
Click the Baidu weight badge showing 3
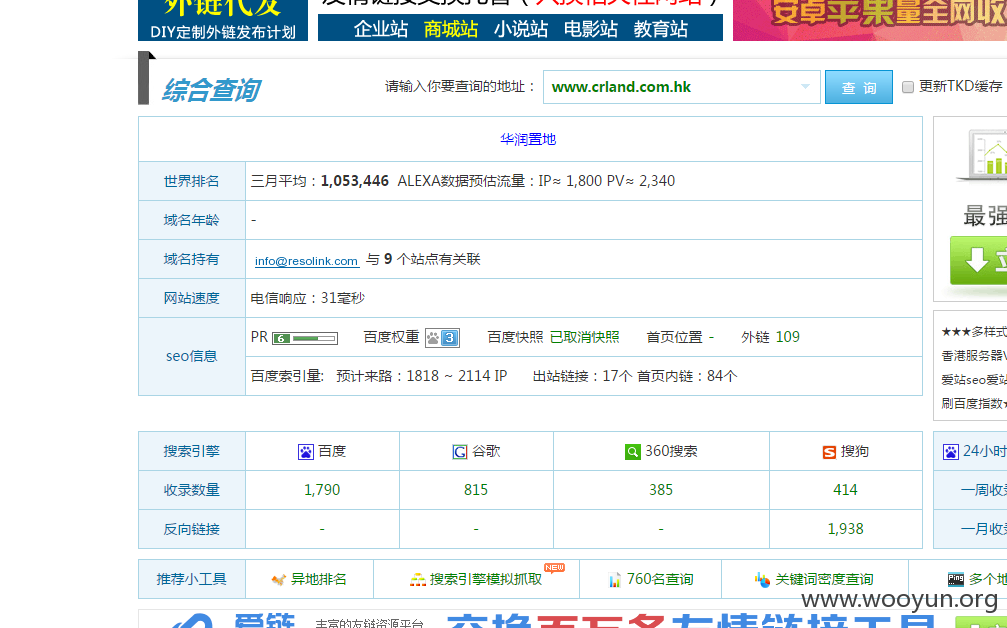pyautogui.click(x=442, y=338)
